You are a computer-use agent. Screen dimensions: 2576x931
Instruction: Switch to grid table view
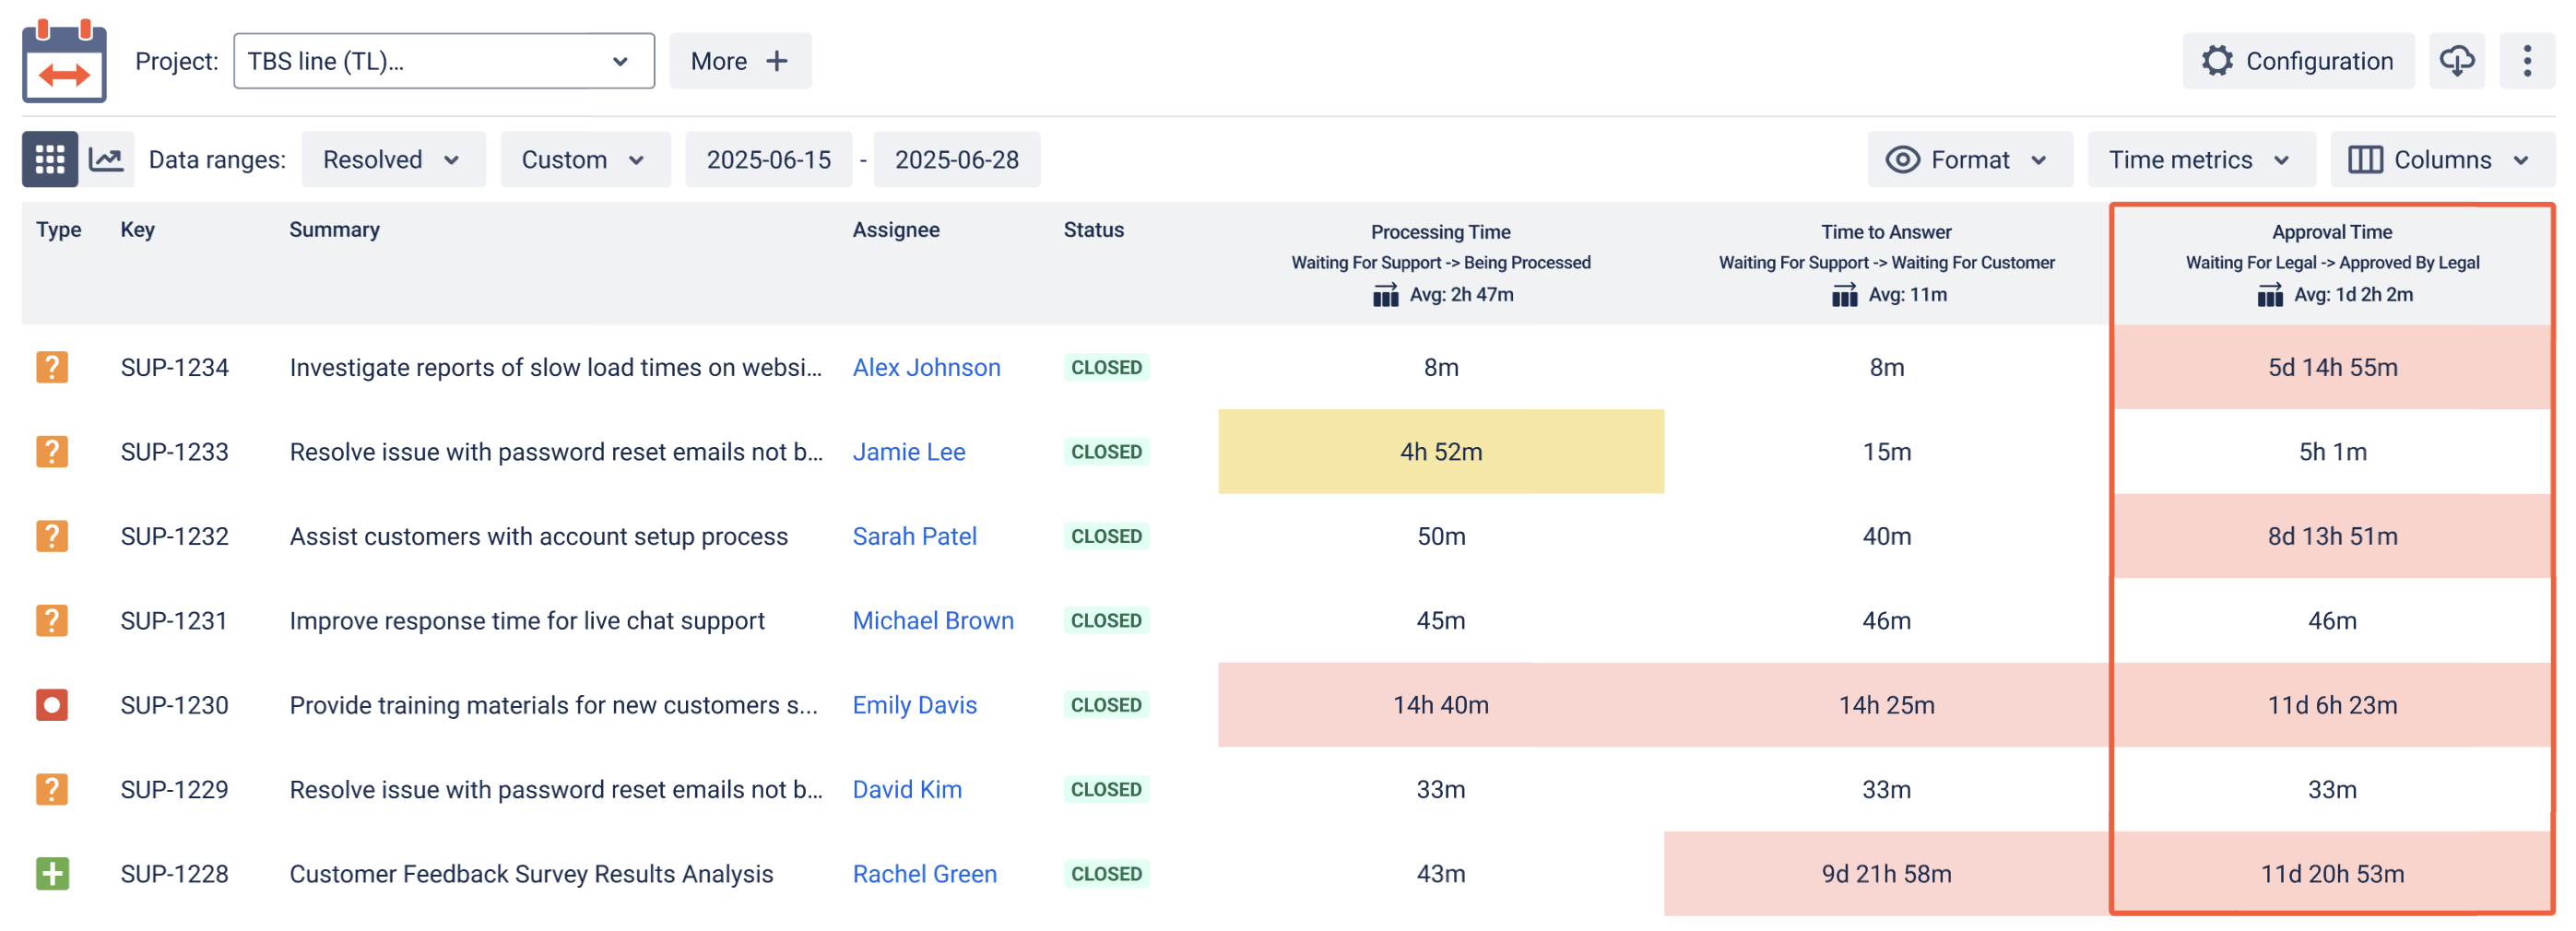coord(50,159)
